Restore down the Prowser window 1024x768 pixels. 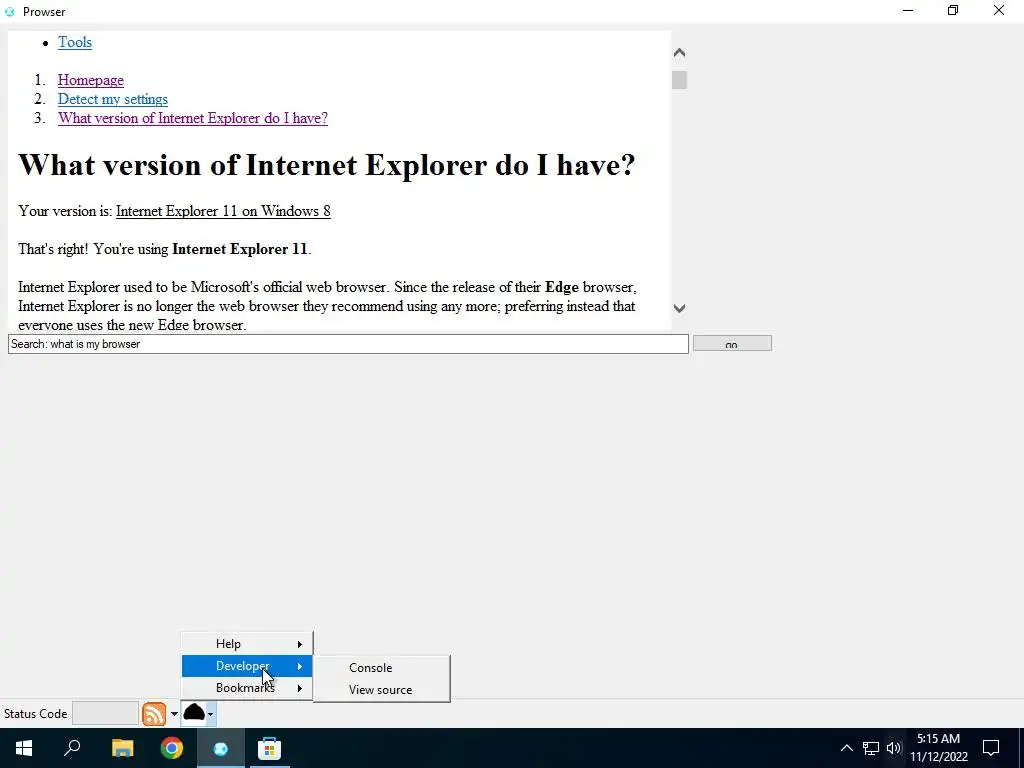tap(953, 11)
